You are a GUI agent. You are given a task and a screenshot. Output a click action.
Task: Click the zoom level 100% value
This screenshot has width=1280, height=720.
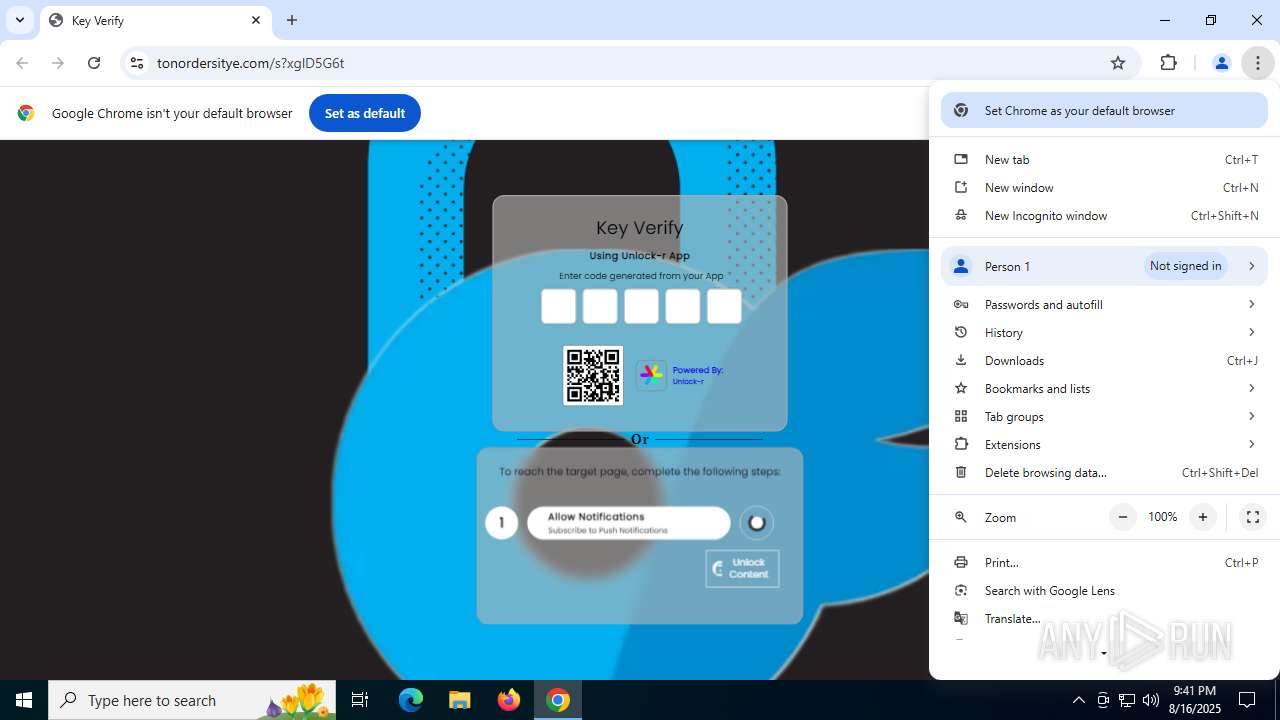pyautogui.click(x=1163, y=517)
